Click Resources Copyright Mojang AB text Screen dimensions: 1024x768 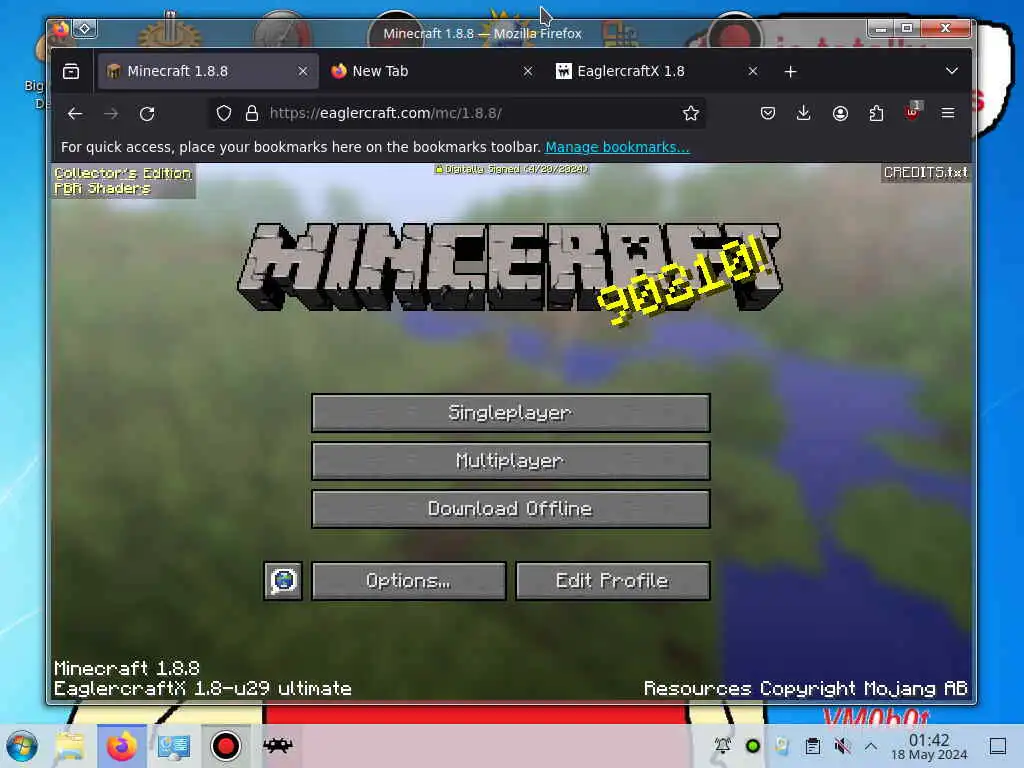tap(805, 689)
